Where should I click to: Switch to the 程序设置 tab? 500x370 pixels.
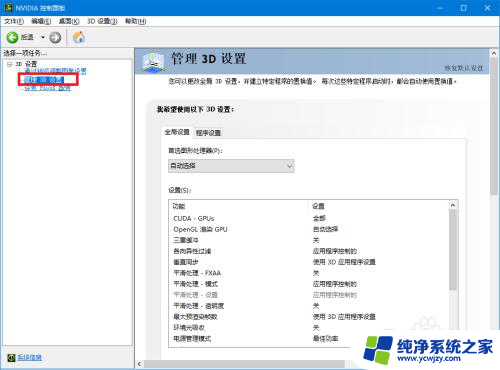[208, 133]
